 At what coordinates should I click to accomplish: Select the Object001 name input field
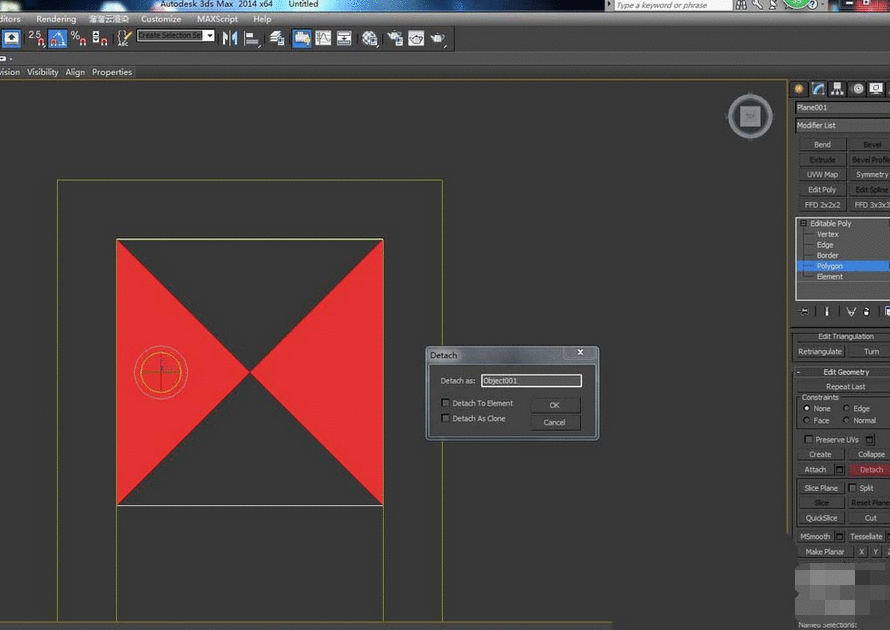532,381
